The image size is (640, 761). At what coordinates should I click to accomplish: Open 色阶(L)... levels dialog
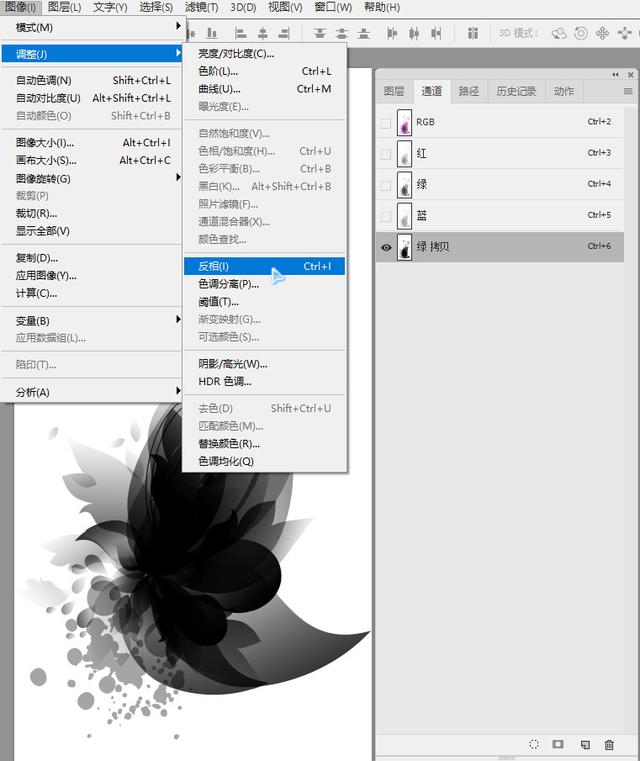264,71
